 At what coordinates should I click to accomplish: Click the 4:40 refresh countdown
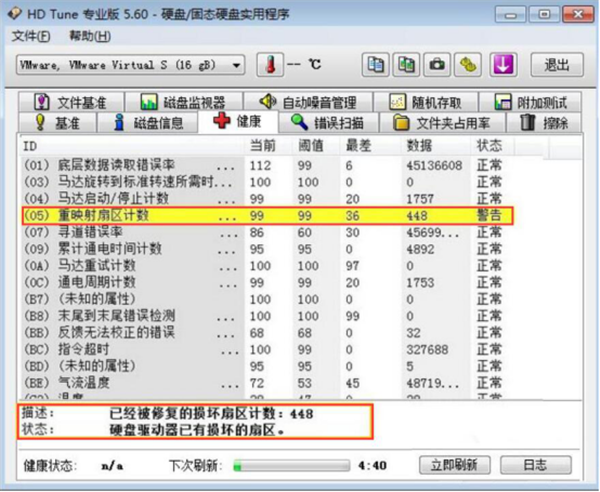pos(372,466)
